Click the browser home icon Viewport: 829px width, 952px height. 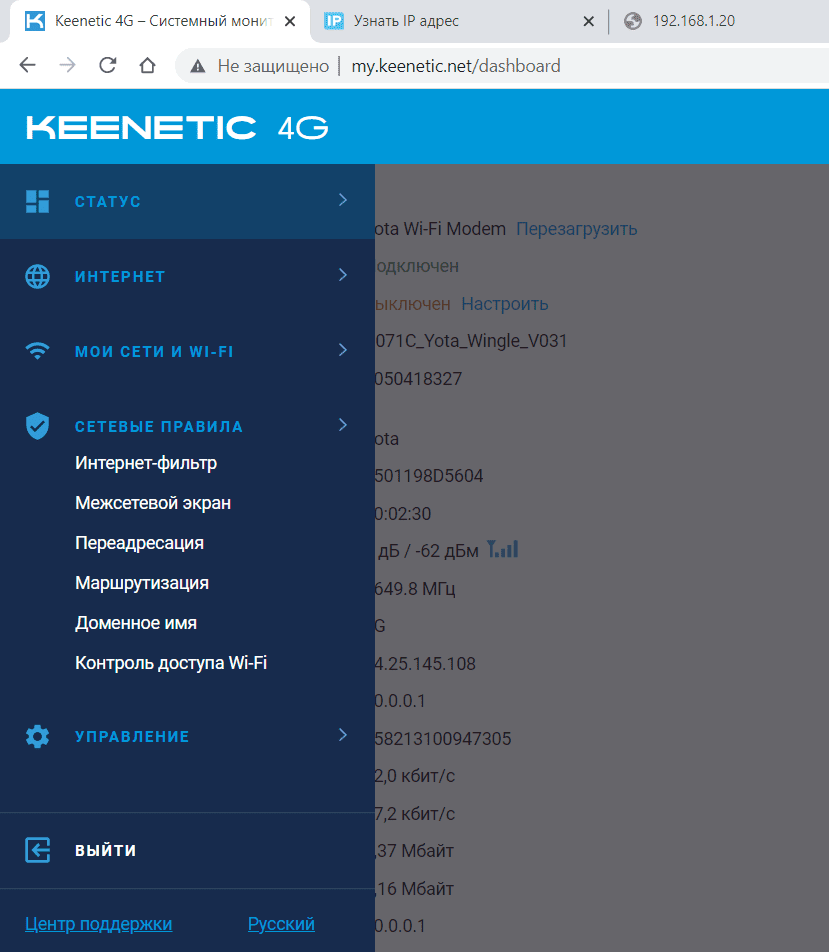click(148, 65)
